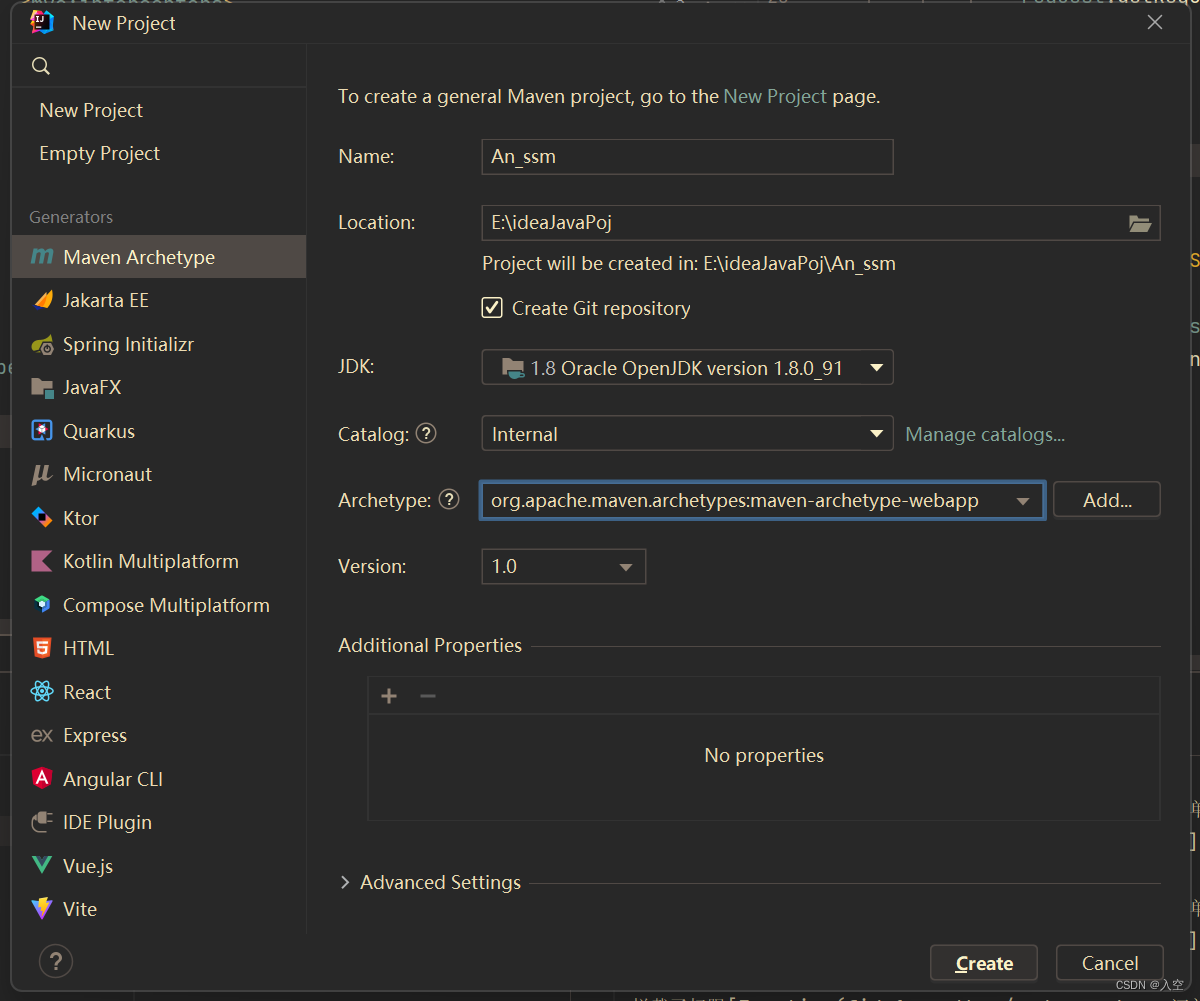
Task: Click the Ktor generator icon
Action: pyautogui.click(x=42, y=518)
